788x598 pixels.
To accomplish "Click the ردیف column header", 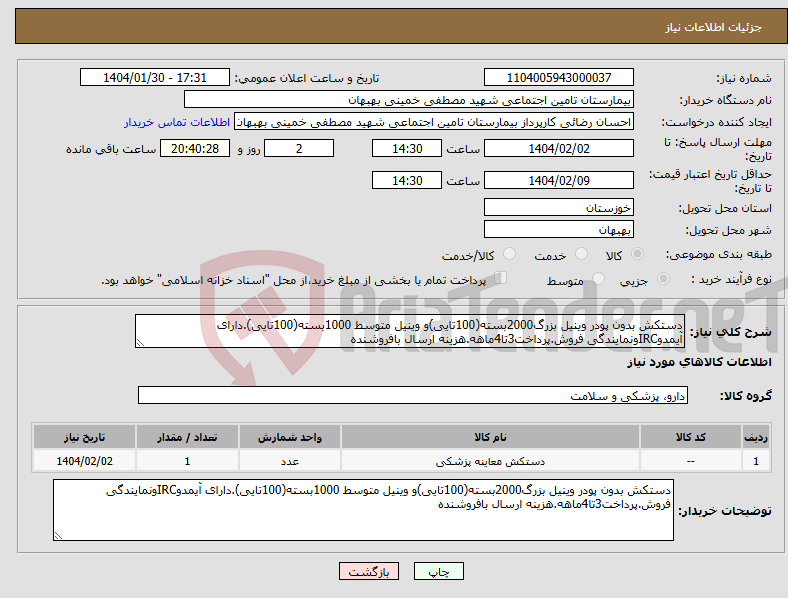I will (x=756, y=437).
